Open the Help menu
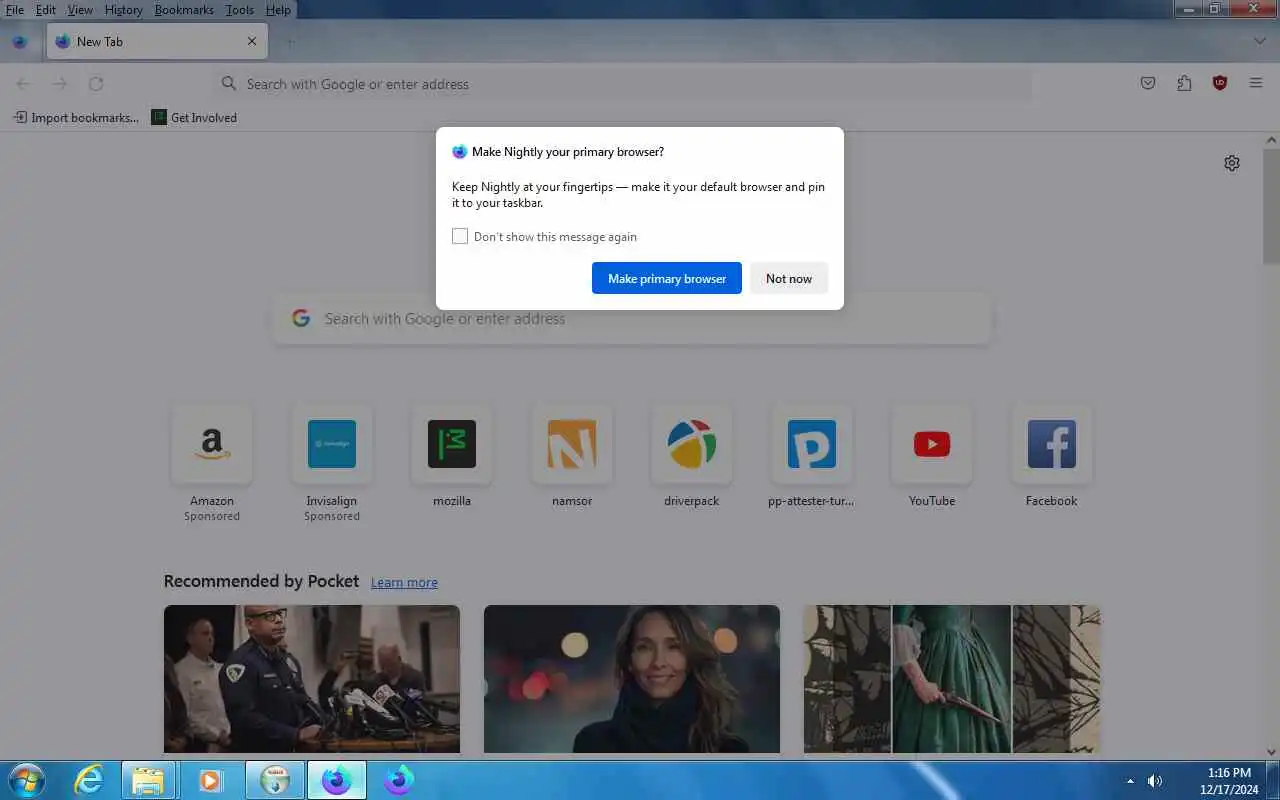The image size is (1280, 800). point(278,10)
